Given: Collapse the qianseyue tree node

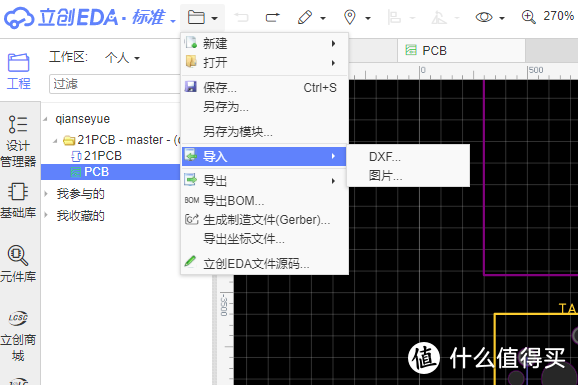Looking at the screenshot, I should (x=45, y=119).
